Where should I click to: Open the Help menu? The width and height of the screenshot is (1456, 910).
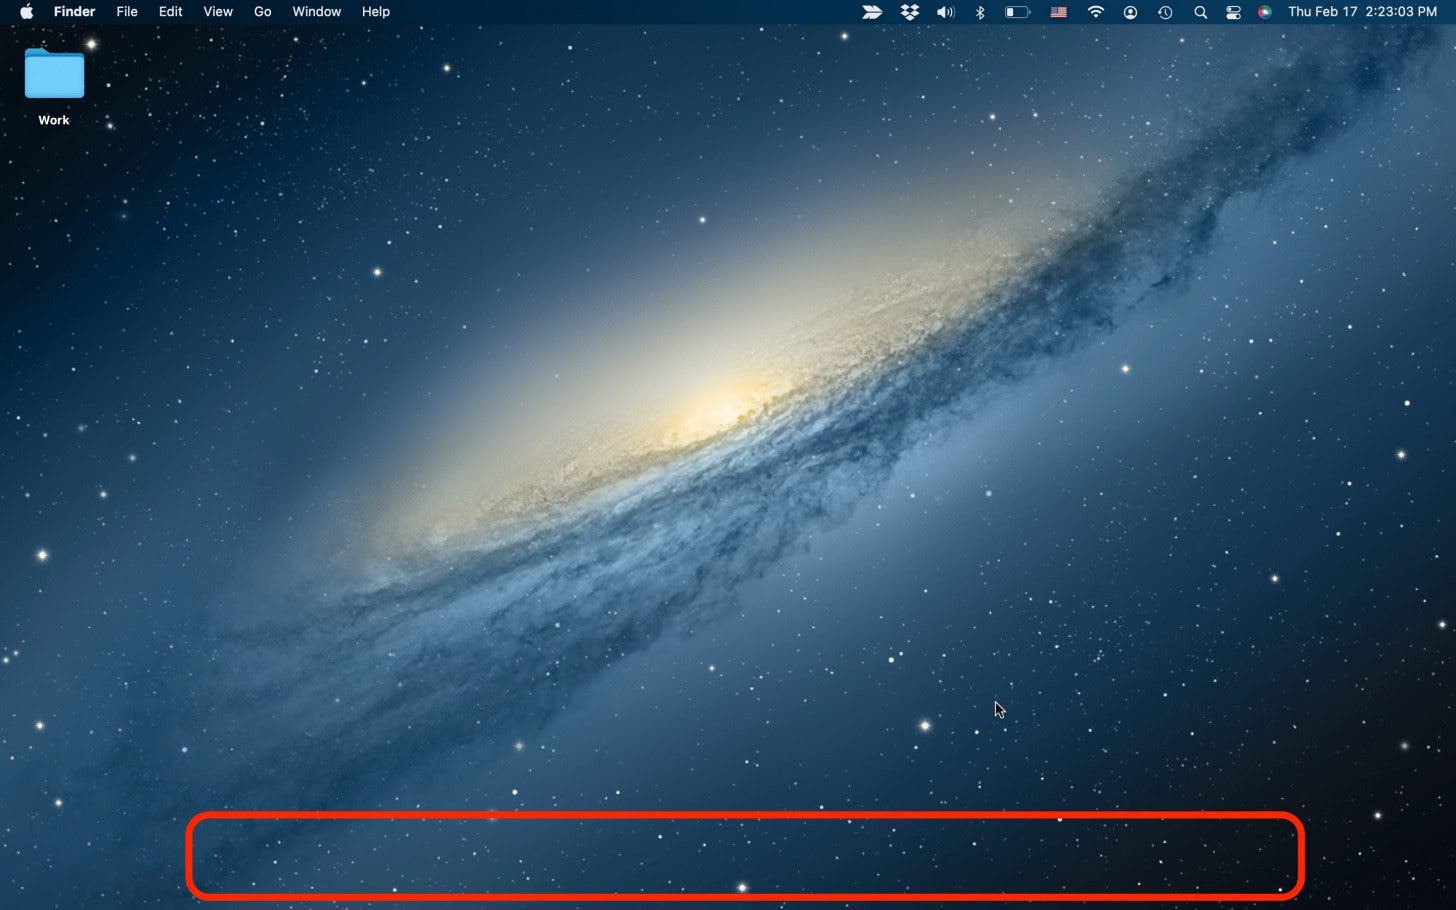(375, 12)
